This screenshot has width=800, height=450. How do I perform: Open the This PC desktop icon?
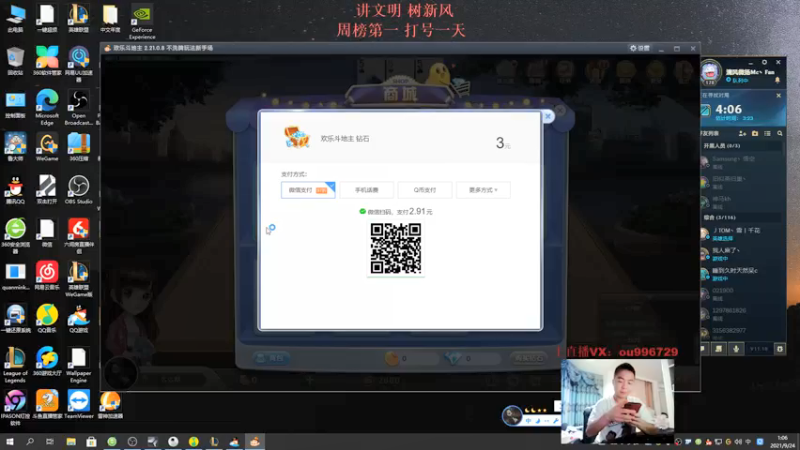point(15,18)
